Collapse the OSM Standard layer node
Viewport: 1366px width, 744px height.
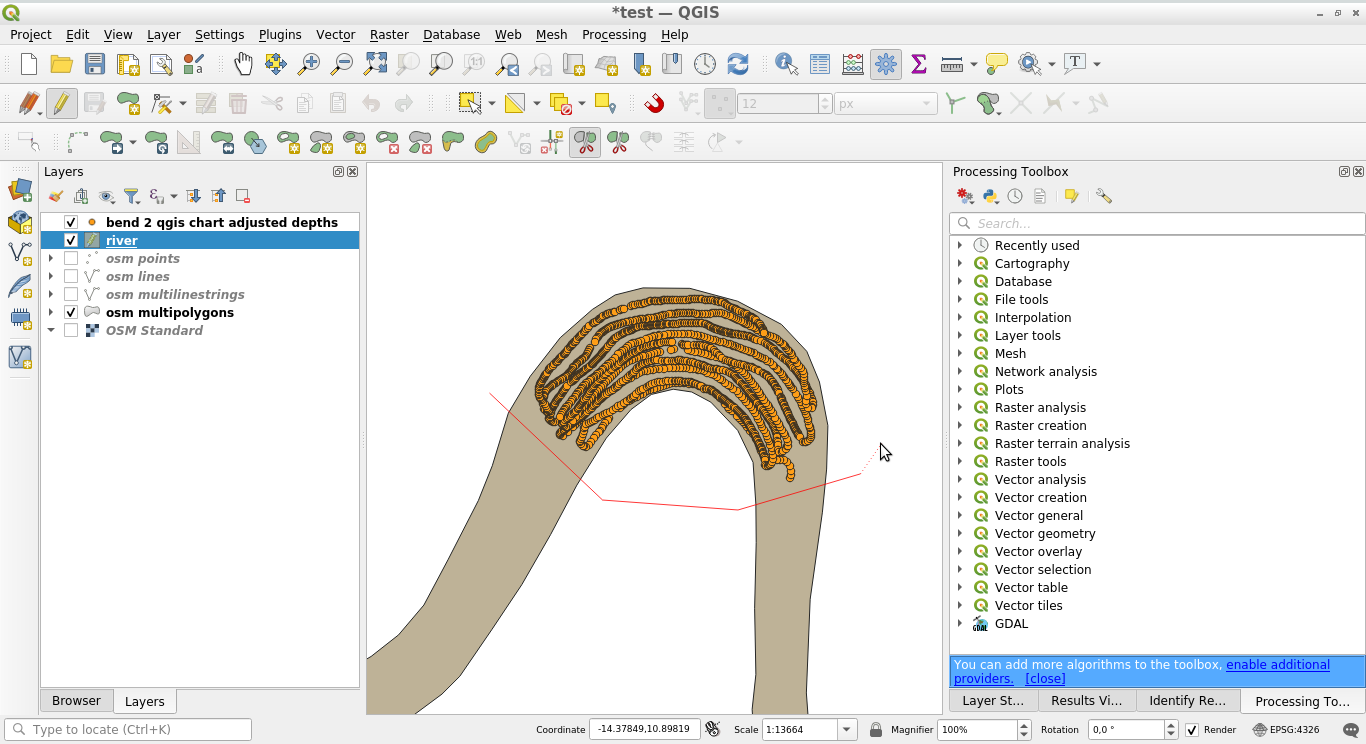pos(51,330)
